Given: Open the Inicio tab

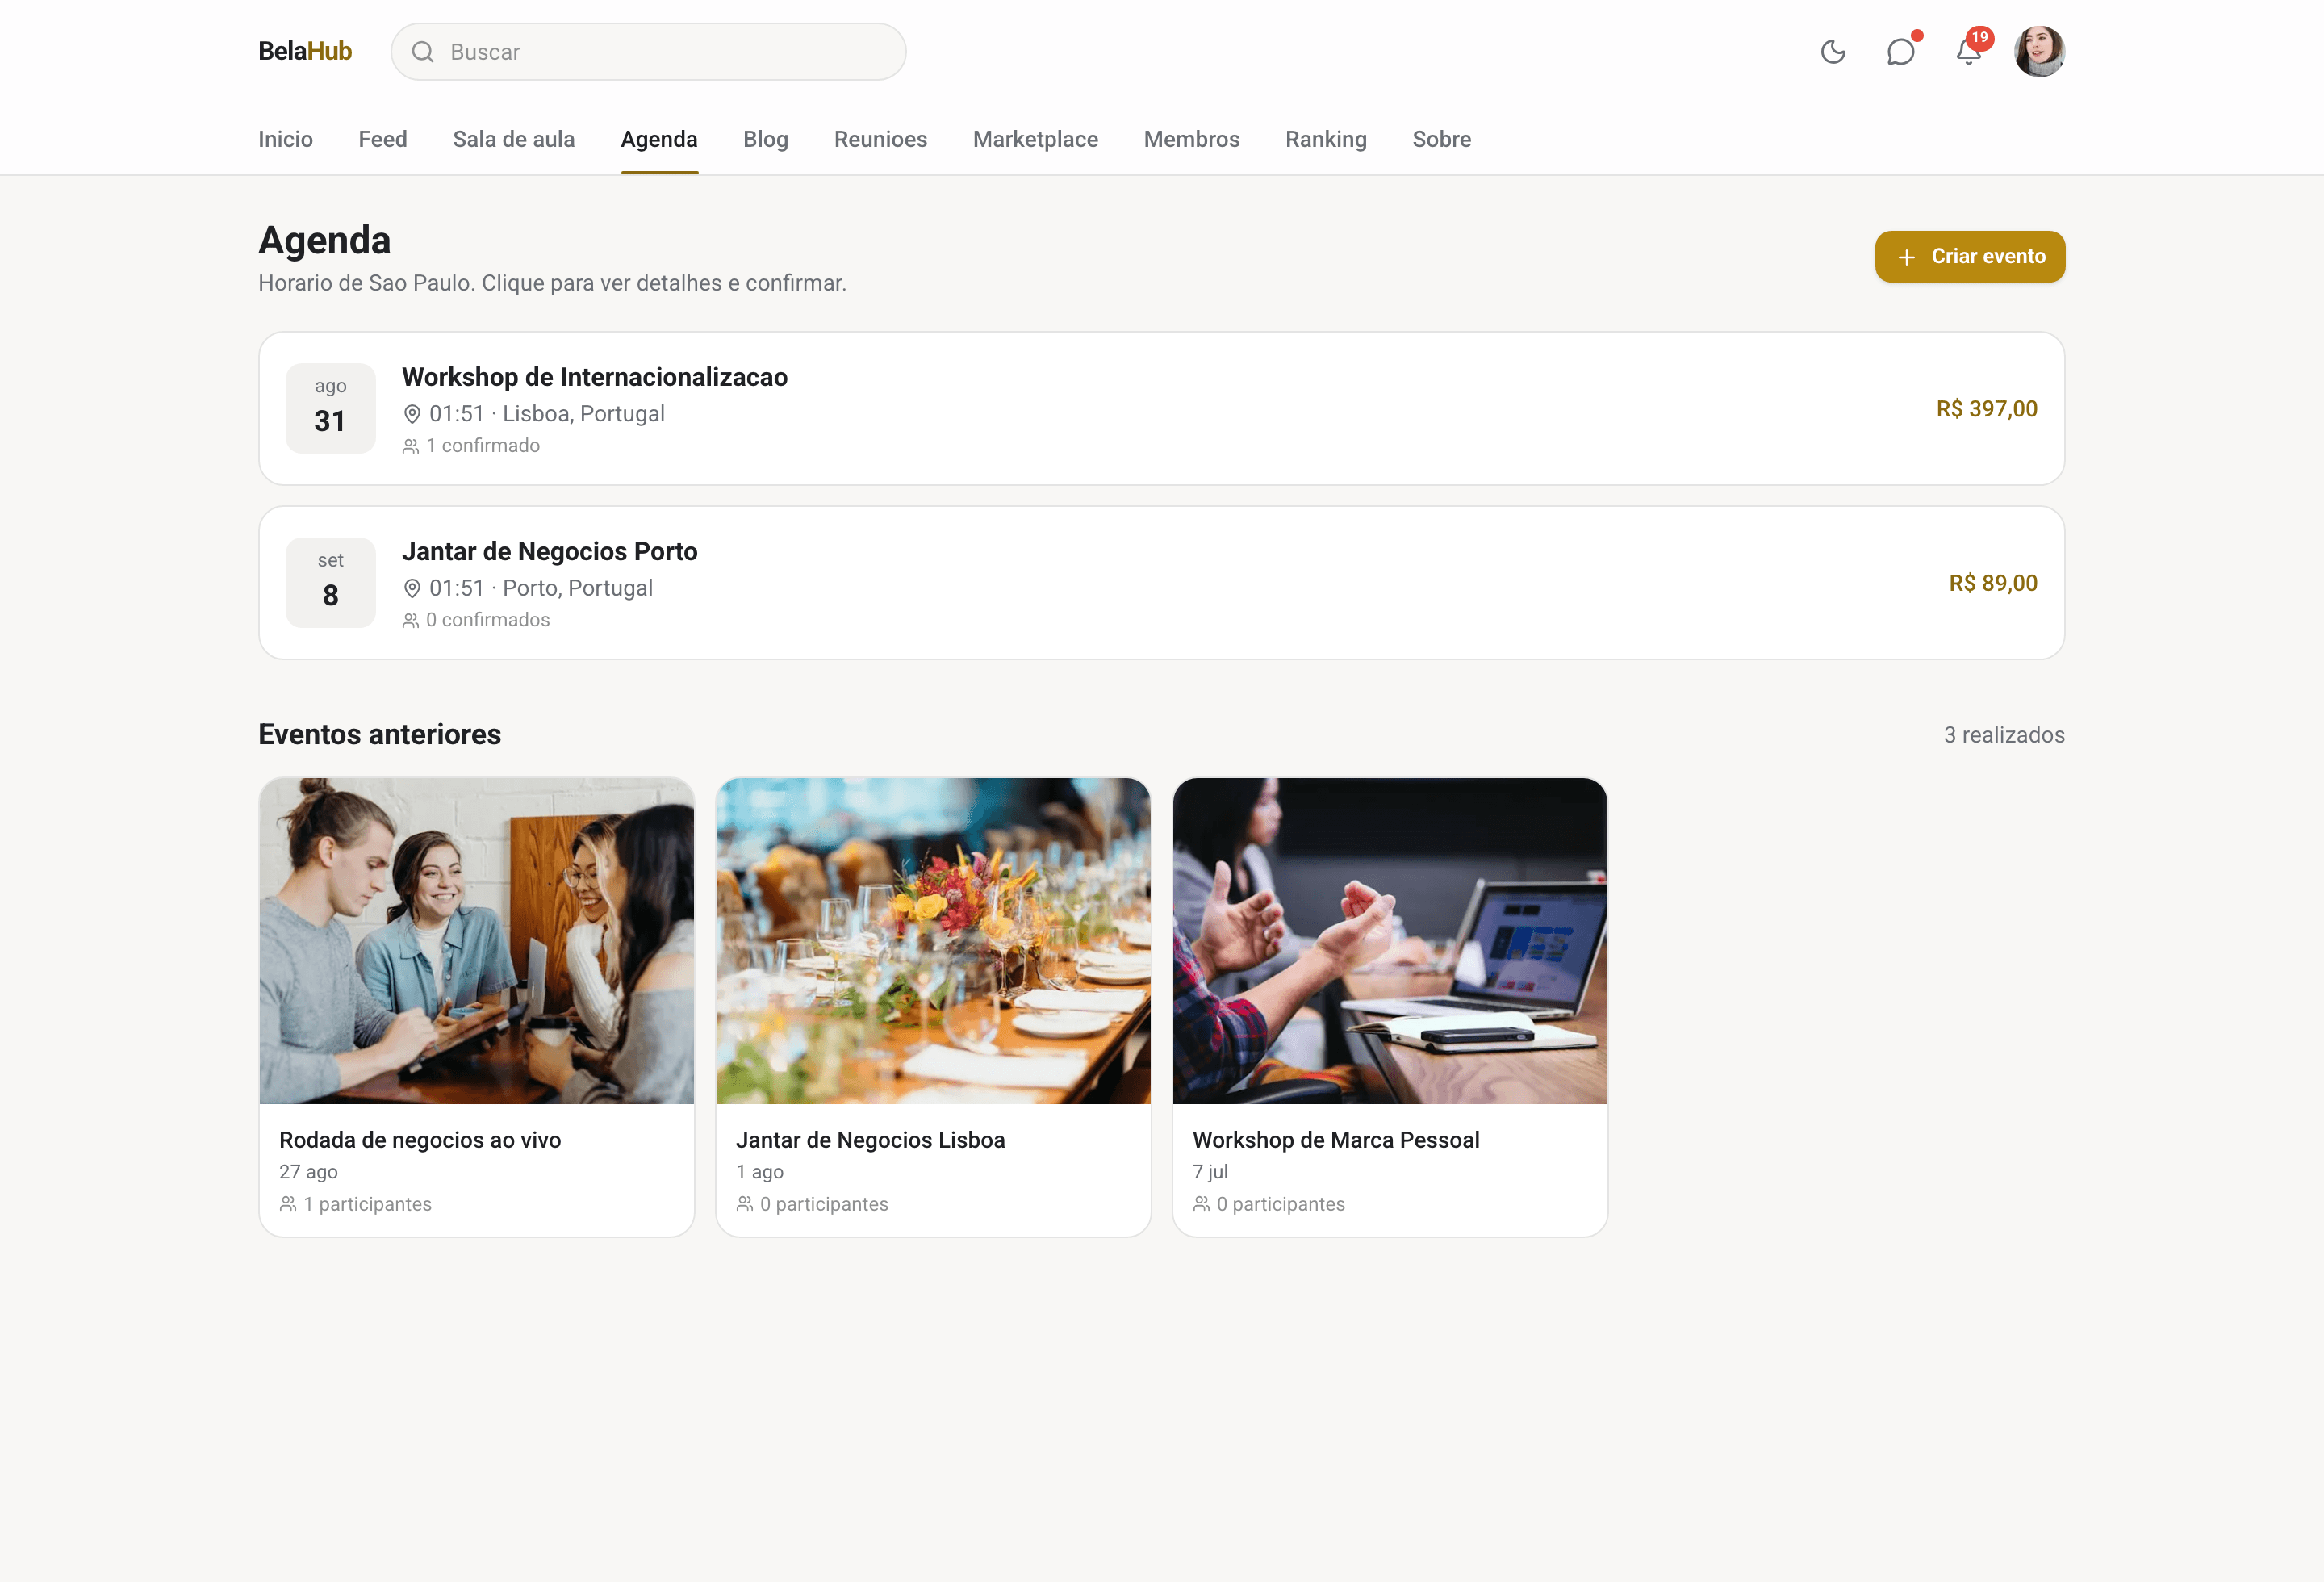Looking at the screenshot, I should 285,139.
